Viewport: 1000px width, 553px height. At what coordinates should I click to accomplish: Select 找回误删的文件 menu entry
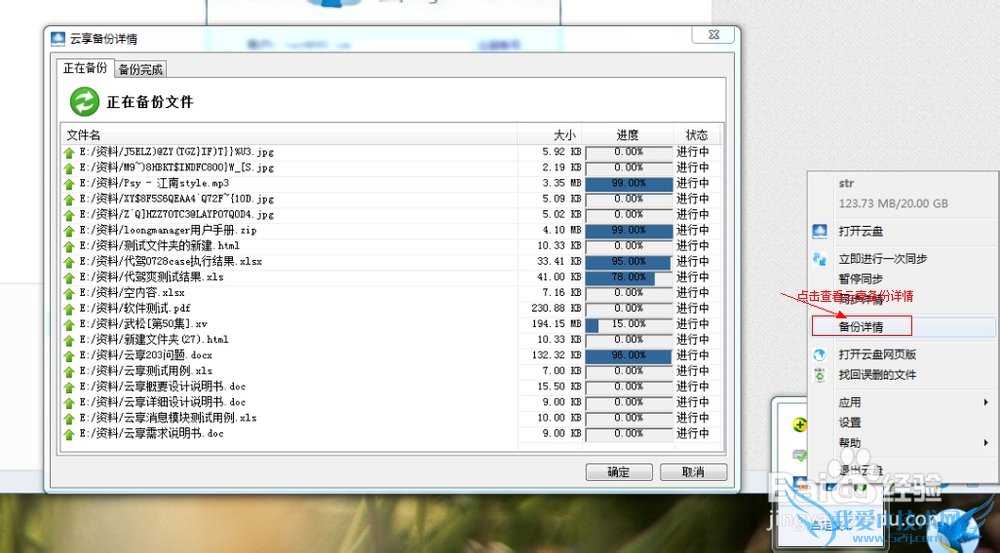pyautogui.click(x=878, y=375)
